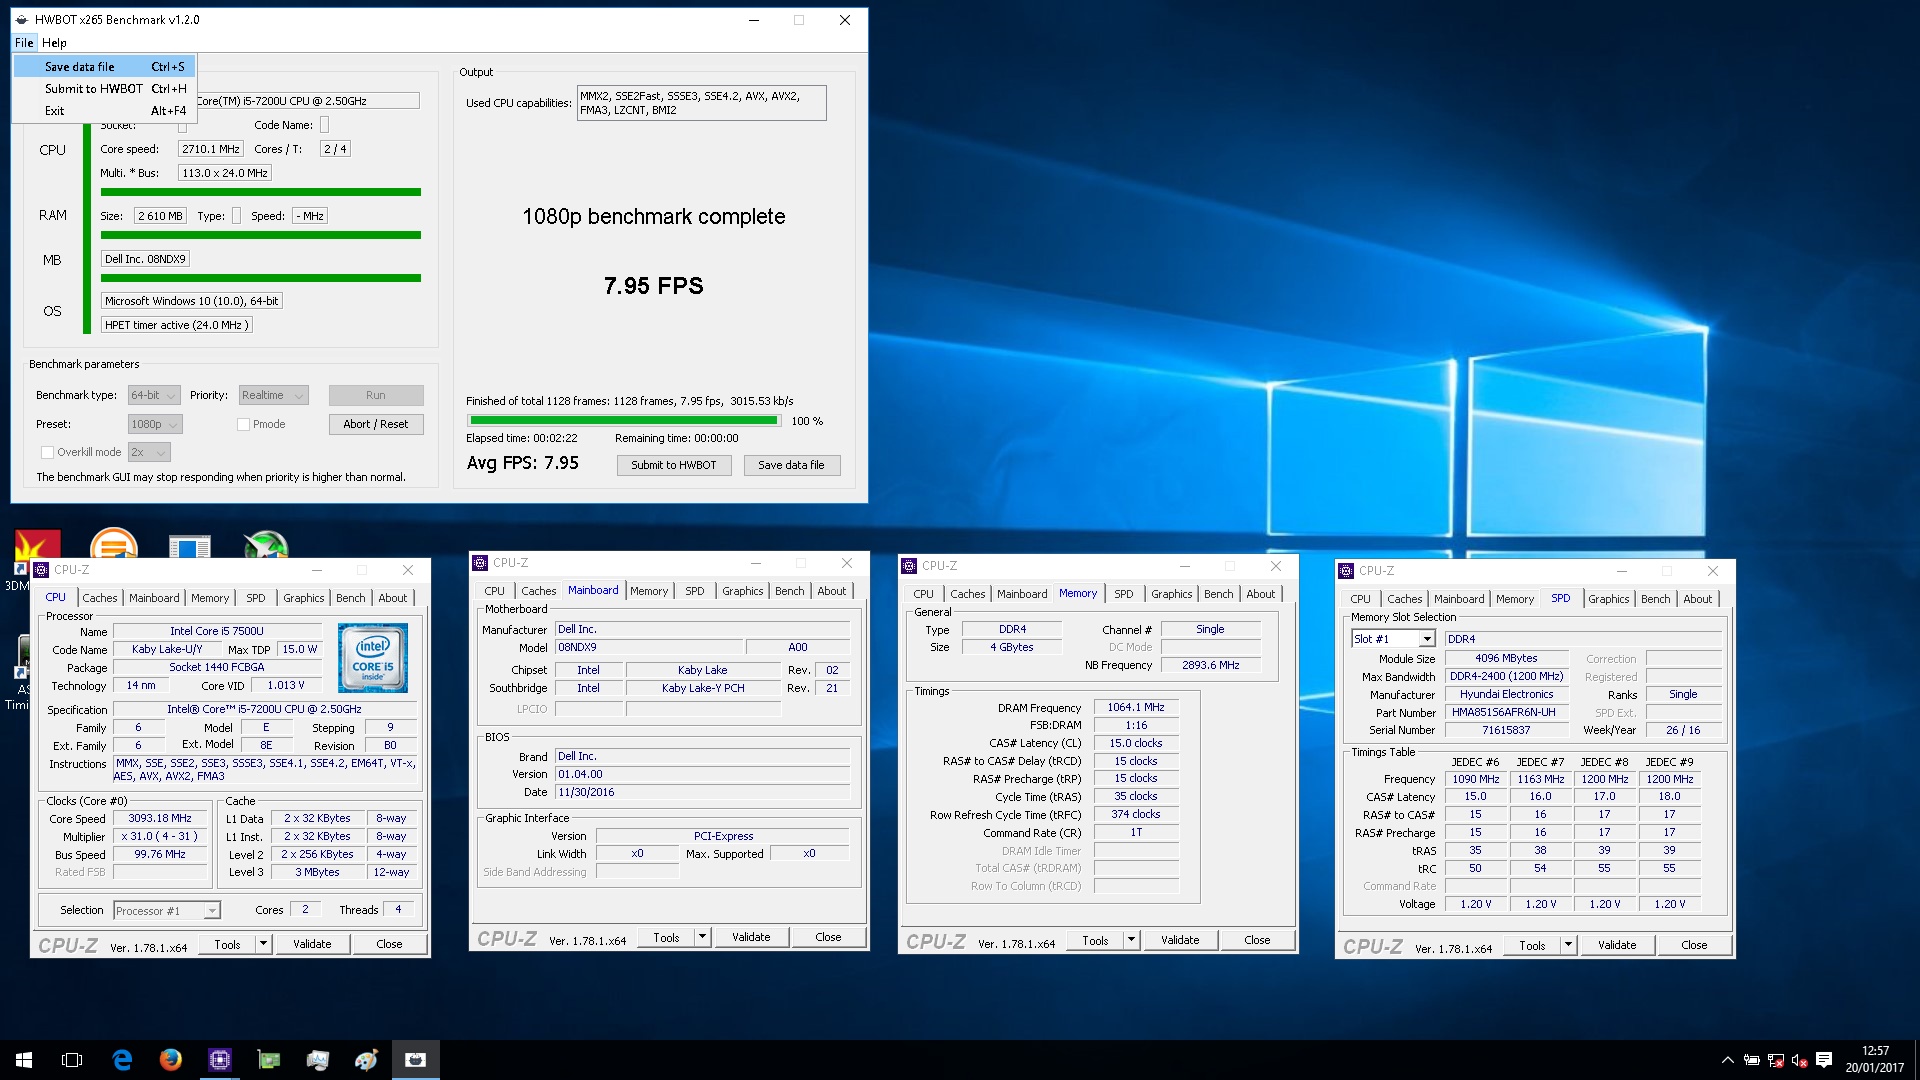
Task: Open the clock showing 12:57
Action: pyautogui.click(x=1875, y=1060)
